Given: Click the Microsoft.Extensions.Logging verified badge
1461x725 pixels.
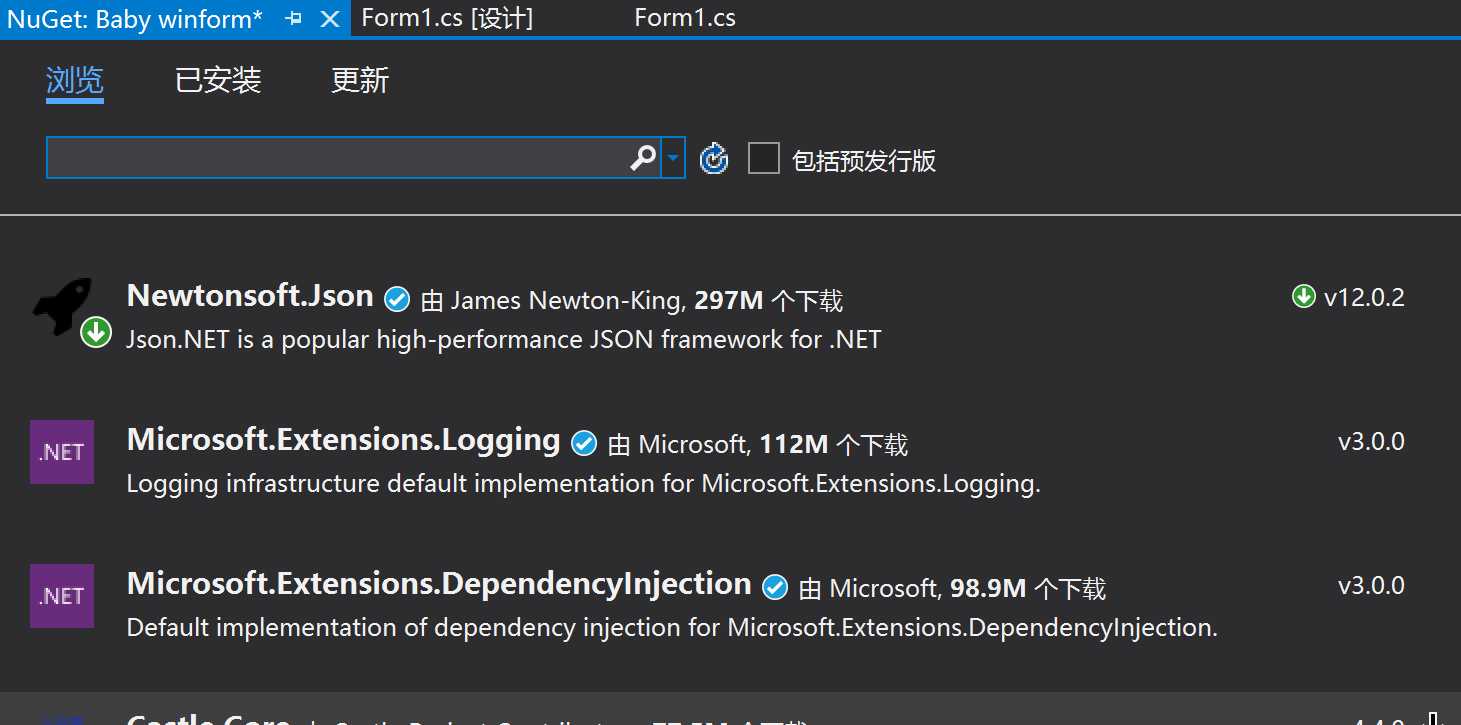Looking at the screenshot, I should click(x=584, y=442).
